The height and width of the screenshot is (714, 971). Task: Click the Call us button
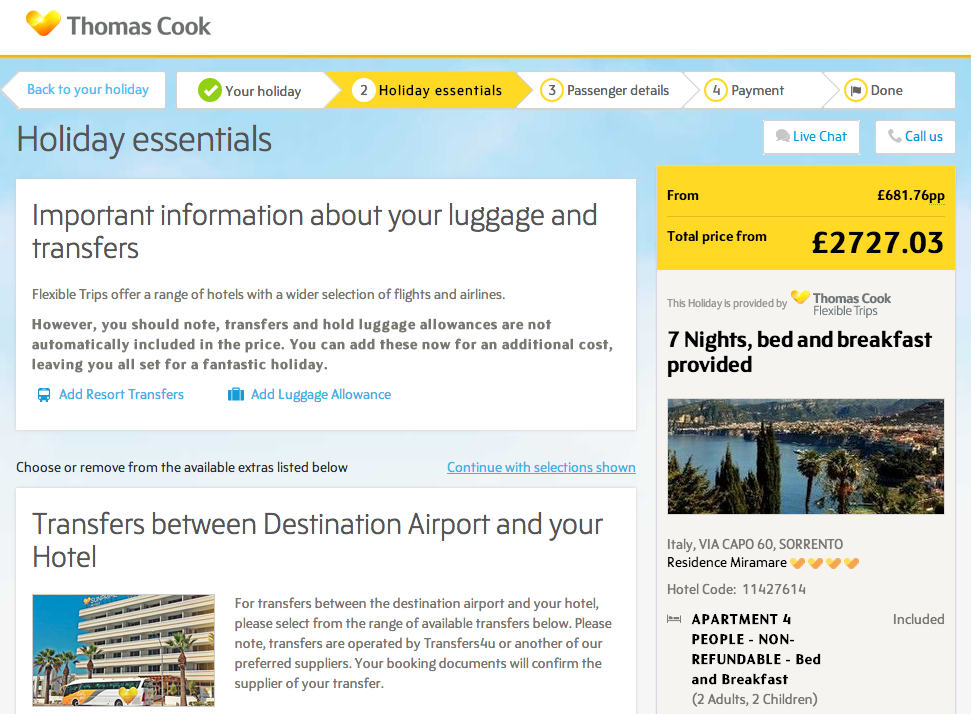click(915, 136)
